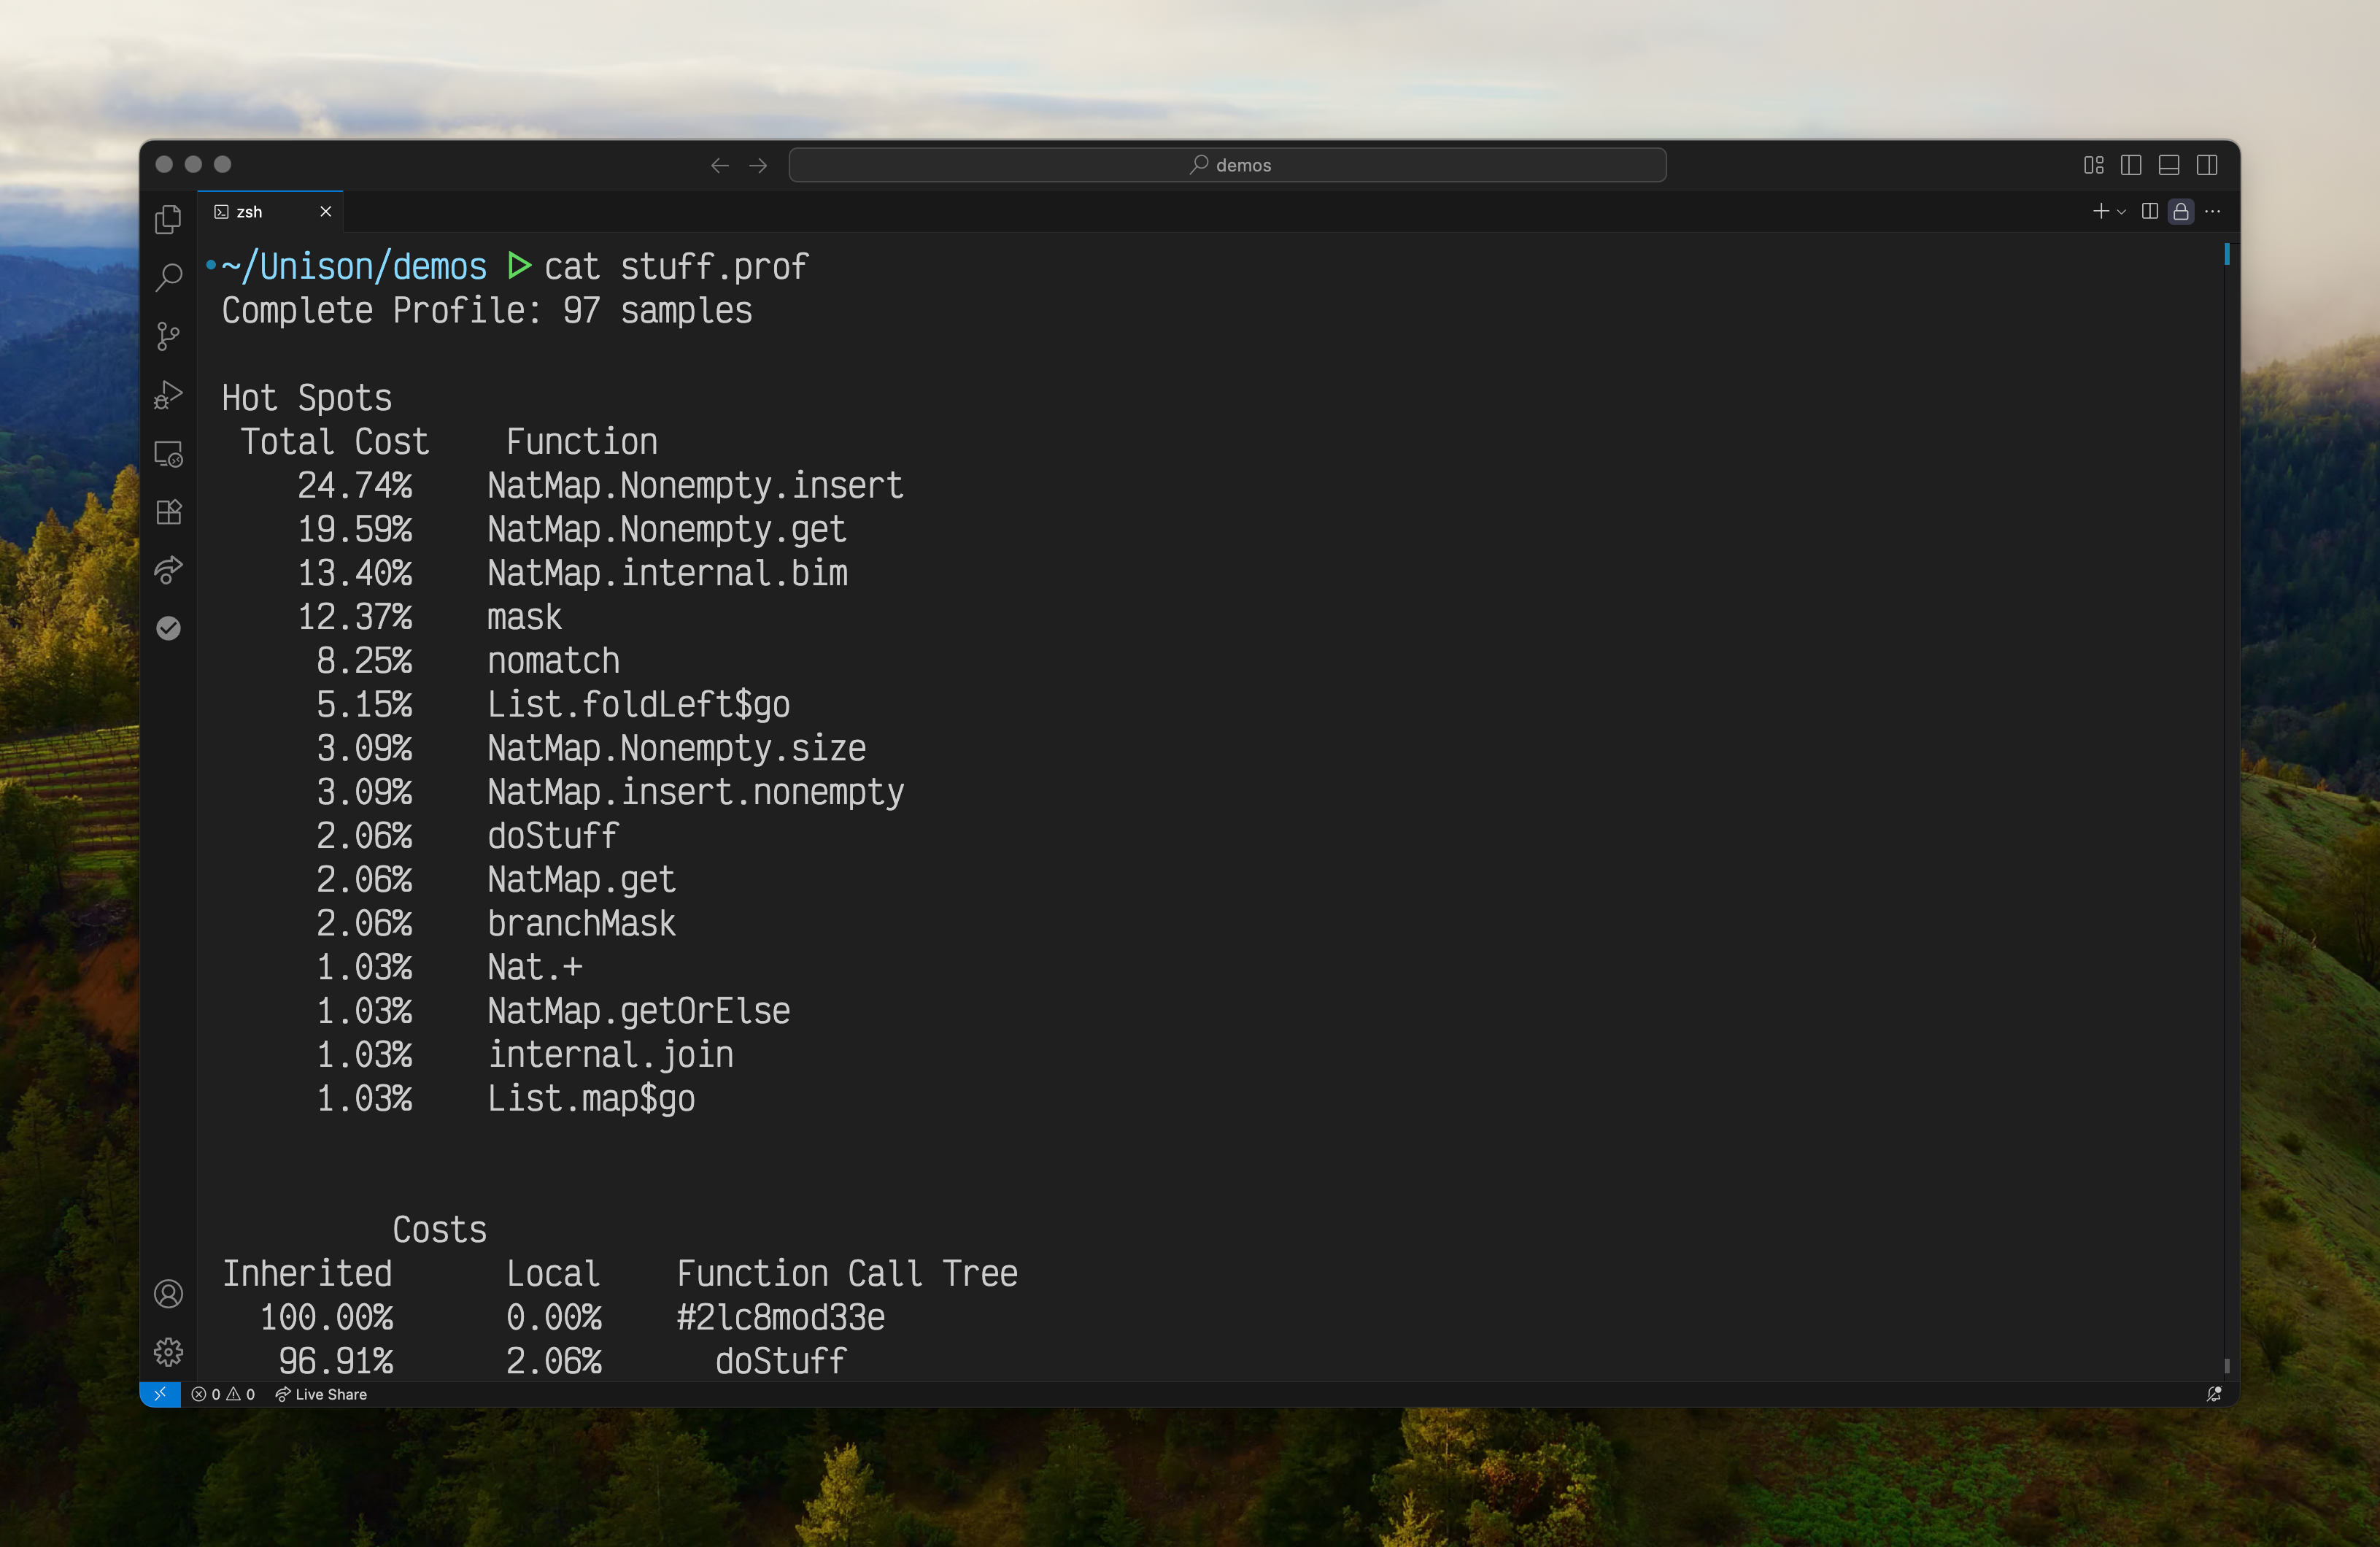This screenshot has width=2380, height=1547.
Task: Open the Live Share activity bar view
Action: (168, 570)
